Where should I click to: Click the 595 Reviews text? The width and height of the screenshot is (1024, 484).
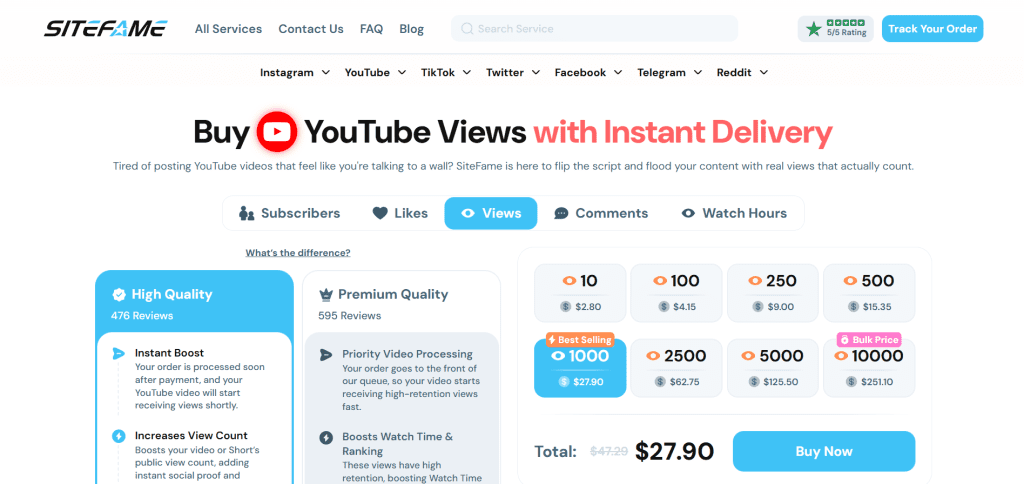349,316
